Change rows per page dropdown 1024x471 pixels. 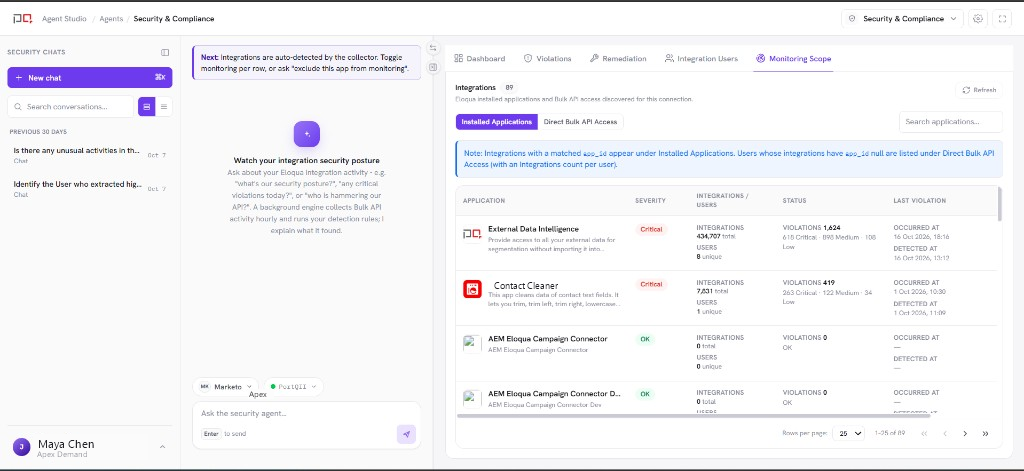[848, 433]
